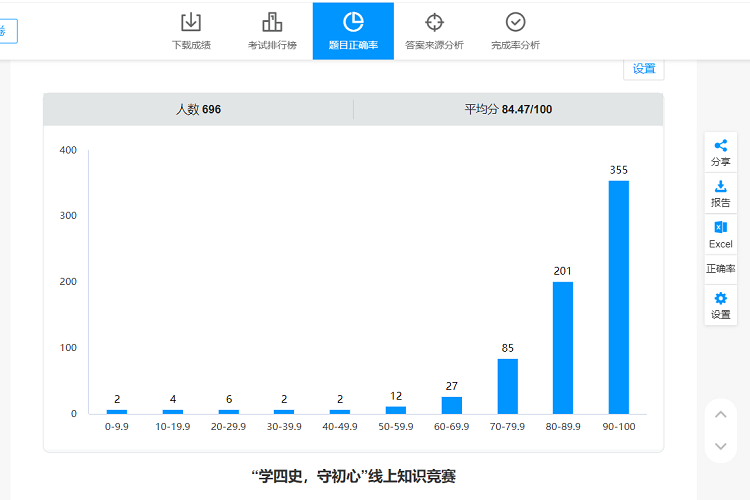Click the 60-69.9 bar labeled 27

coord(452,405)
